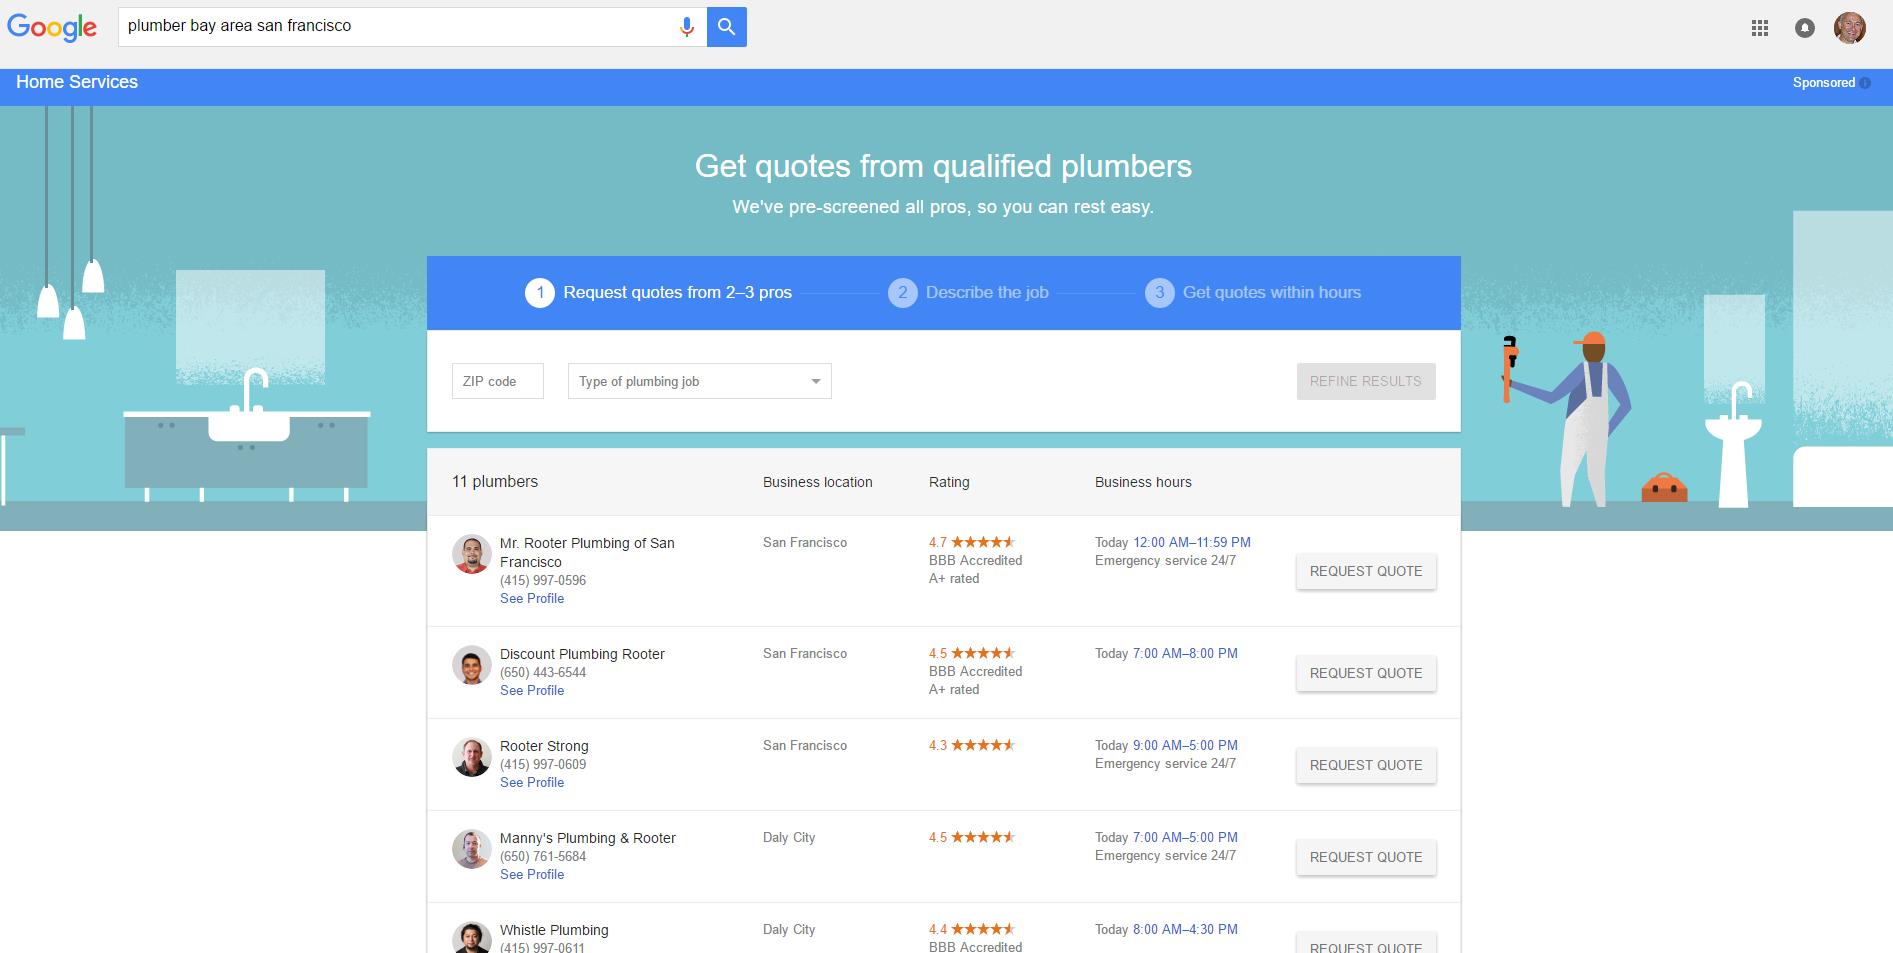Viewport: 1893px width, 953px height.
Task: Click the Google logo
Action: pyautogui.click(x=52, y=27)
